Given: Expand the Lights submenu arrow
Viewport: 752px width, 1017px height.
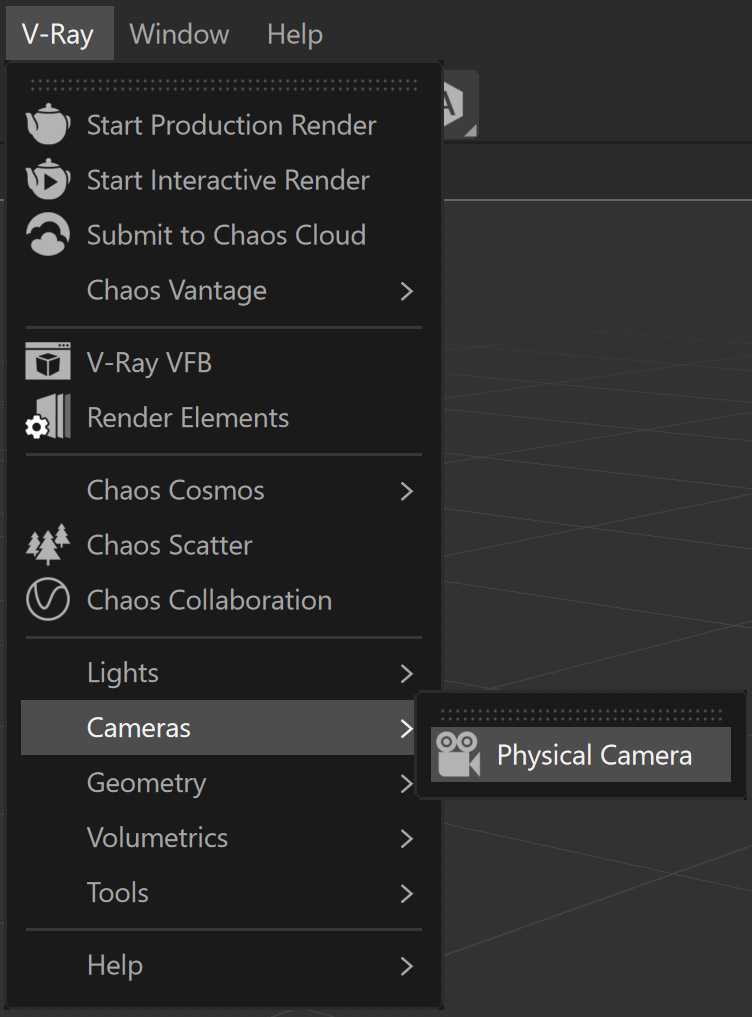Looking at the screenshot, I should [407, 673].
